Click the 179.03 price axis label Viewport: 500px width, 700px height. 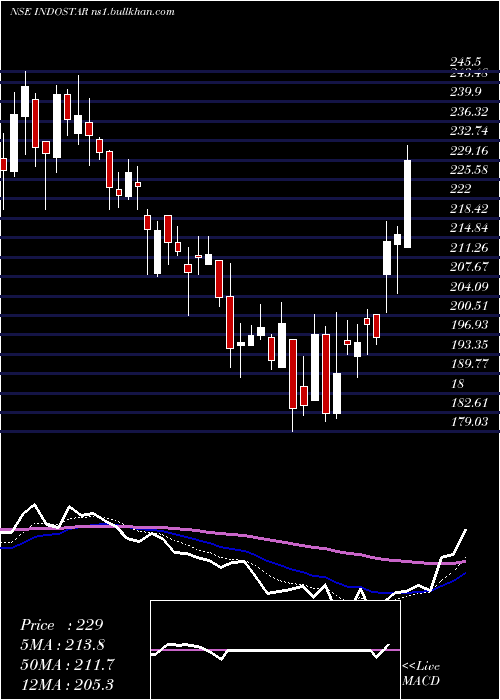[469, 422]
